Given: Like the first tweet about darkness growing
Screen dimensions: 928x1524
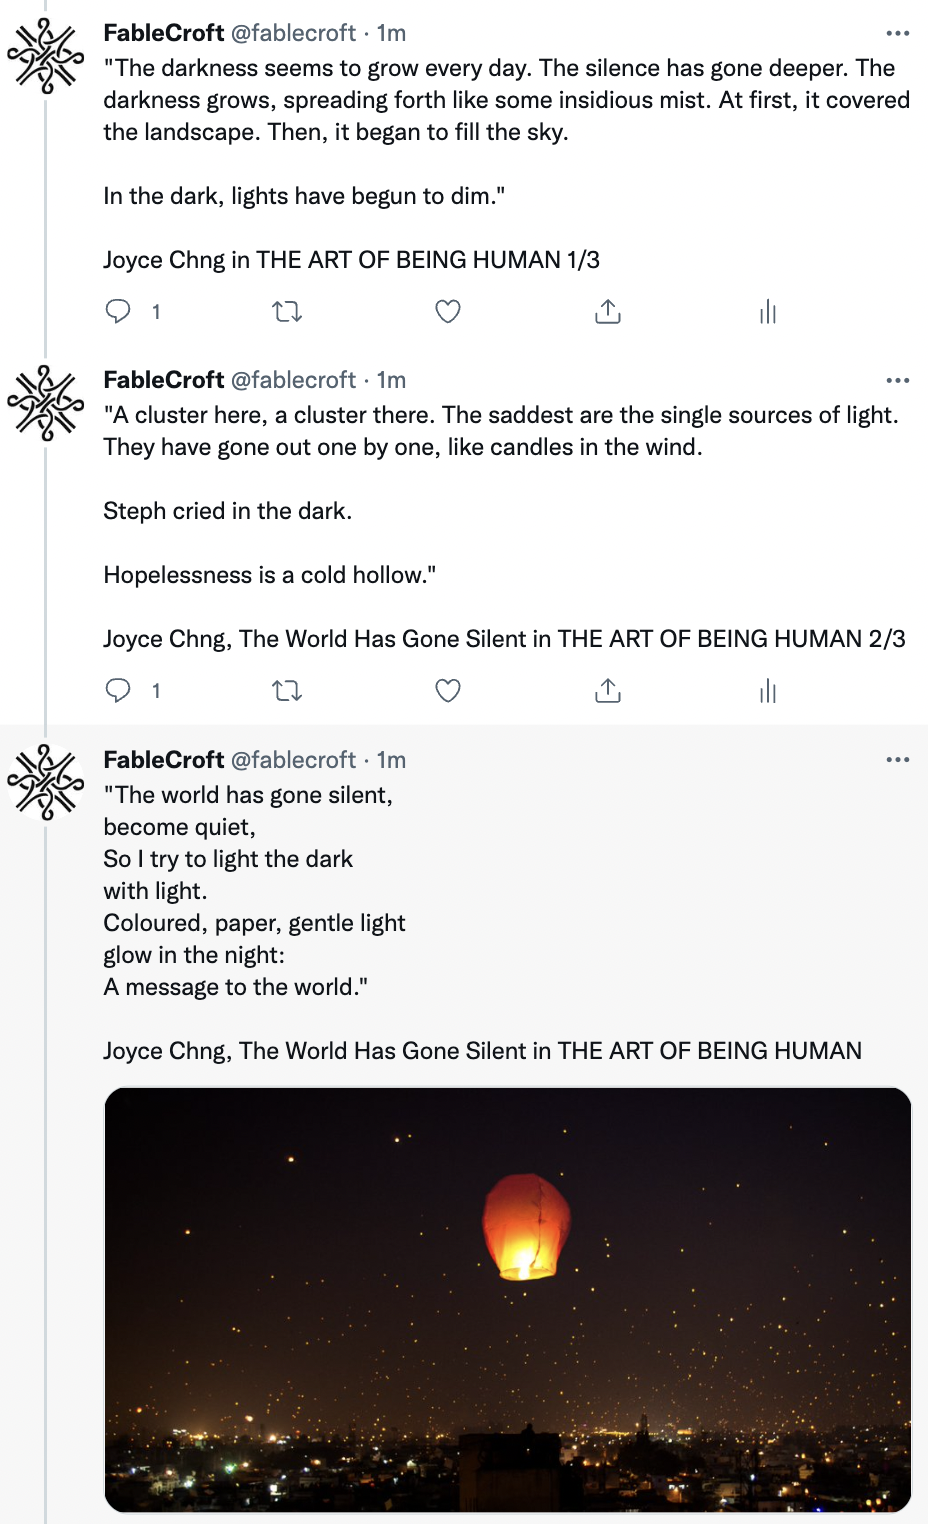Looking at the screenshot, I should 448,312.
